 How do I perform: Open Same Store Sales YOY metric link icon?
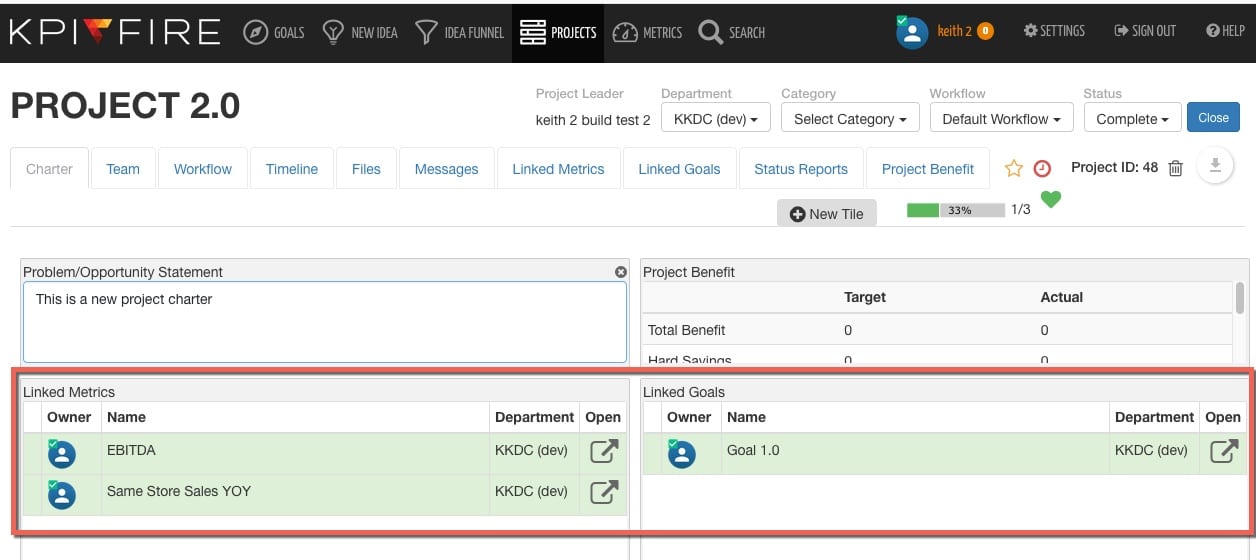coord(603,492)
